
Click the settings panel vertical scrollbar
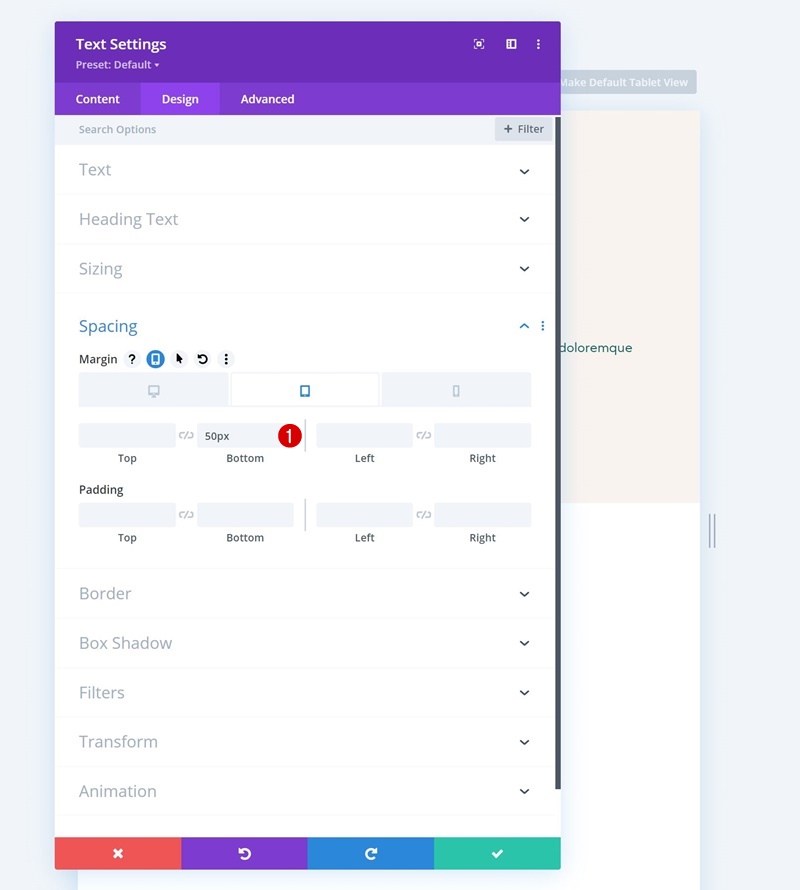[x=558, y=452]
